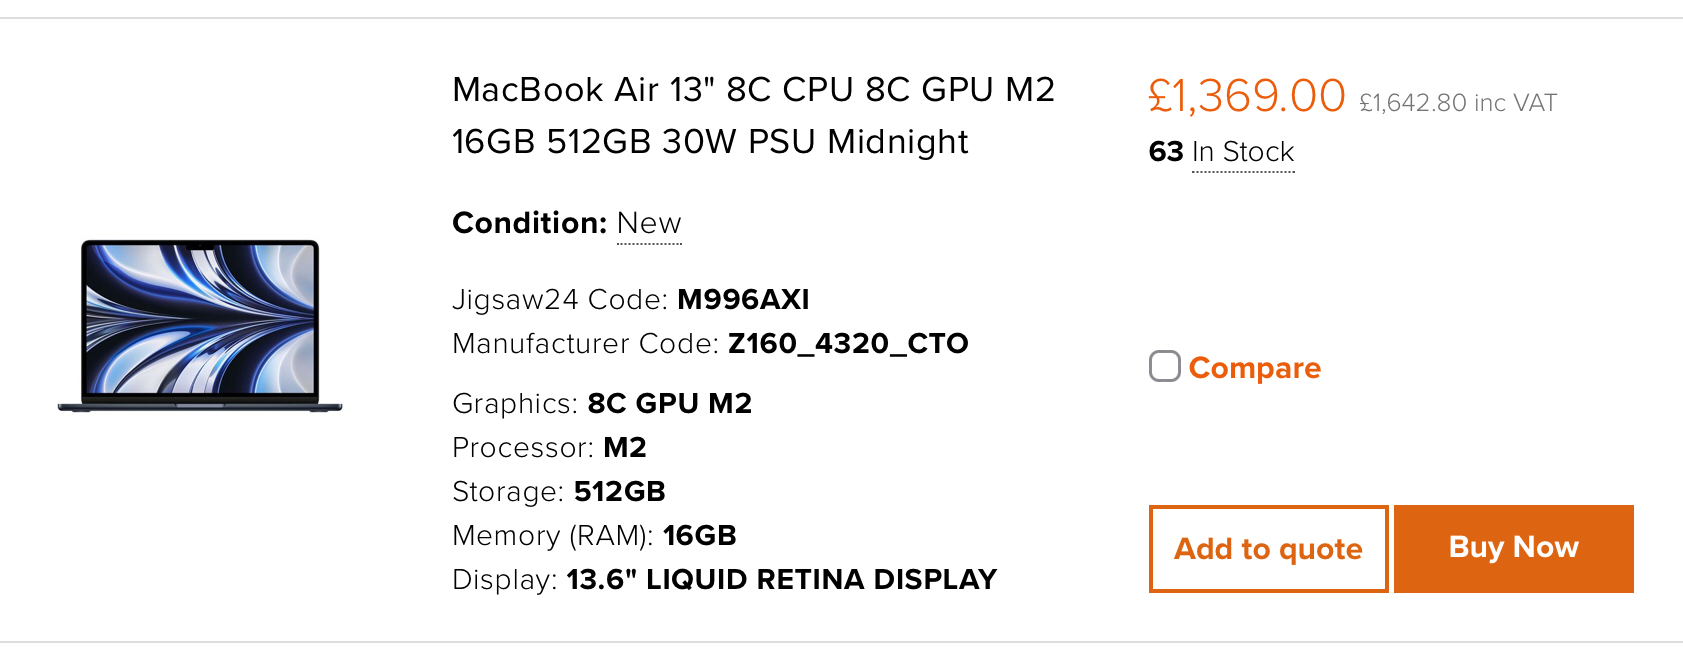Screen dimensions: 1683x669
Task: Enable Compare for this MacBook Air
Action: coord(1163,367)
